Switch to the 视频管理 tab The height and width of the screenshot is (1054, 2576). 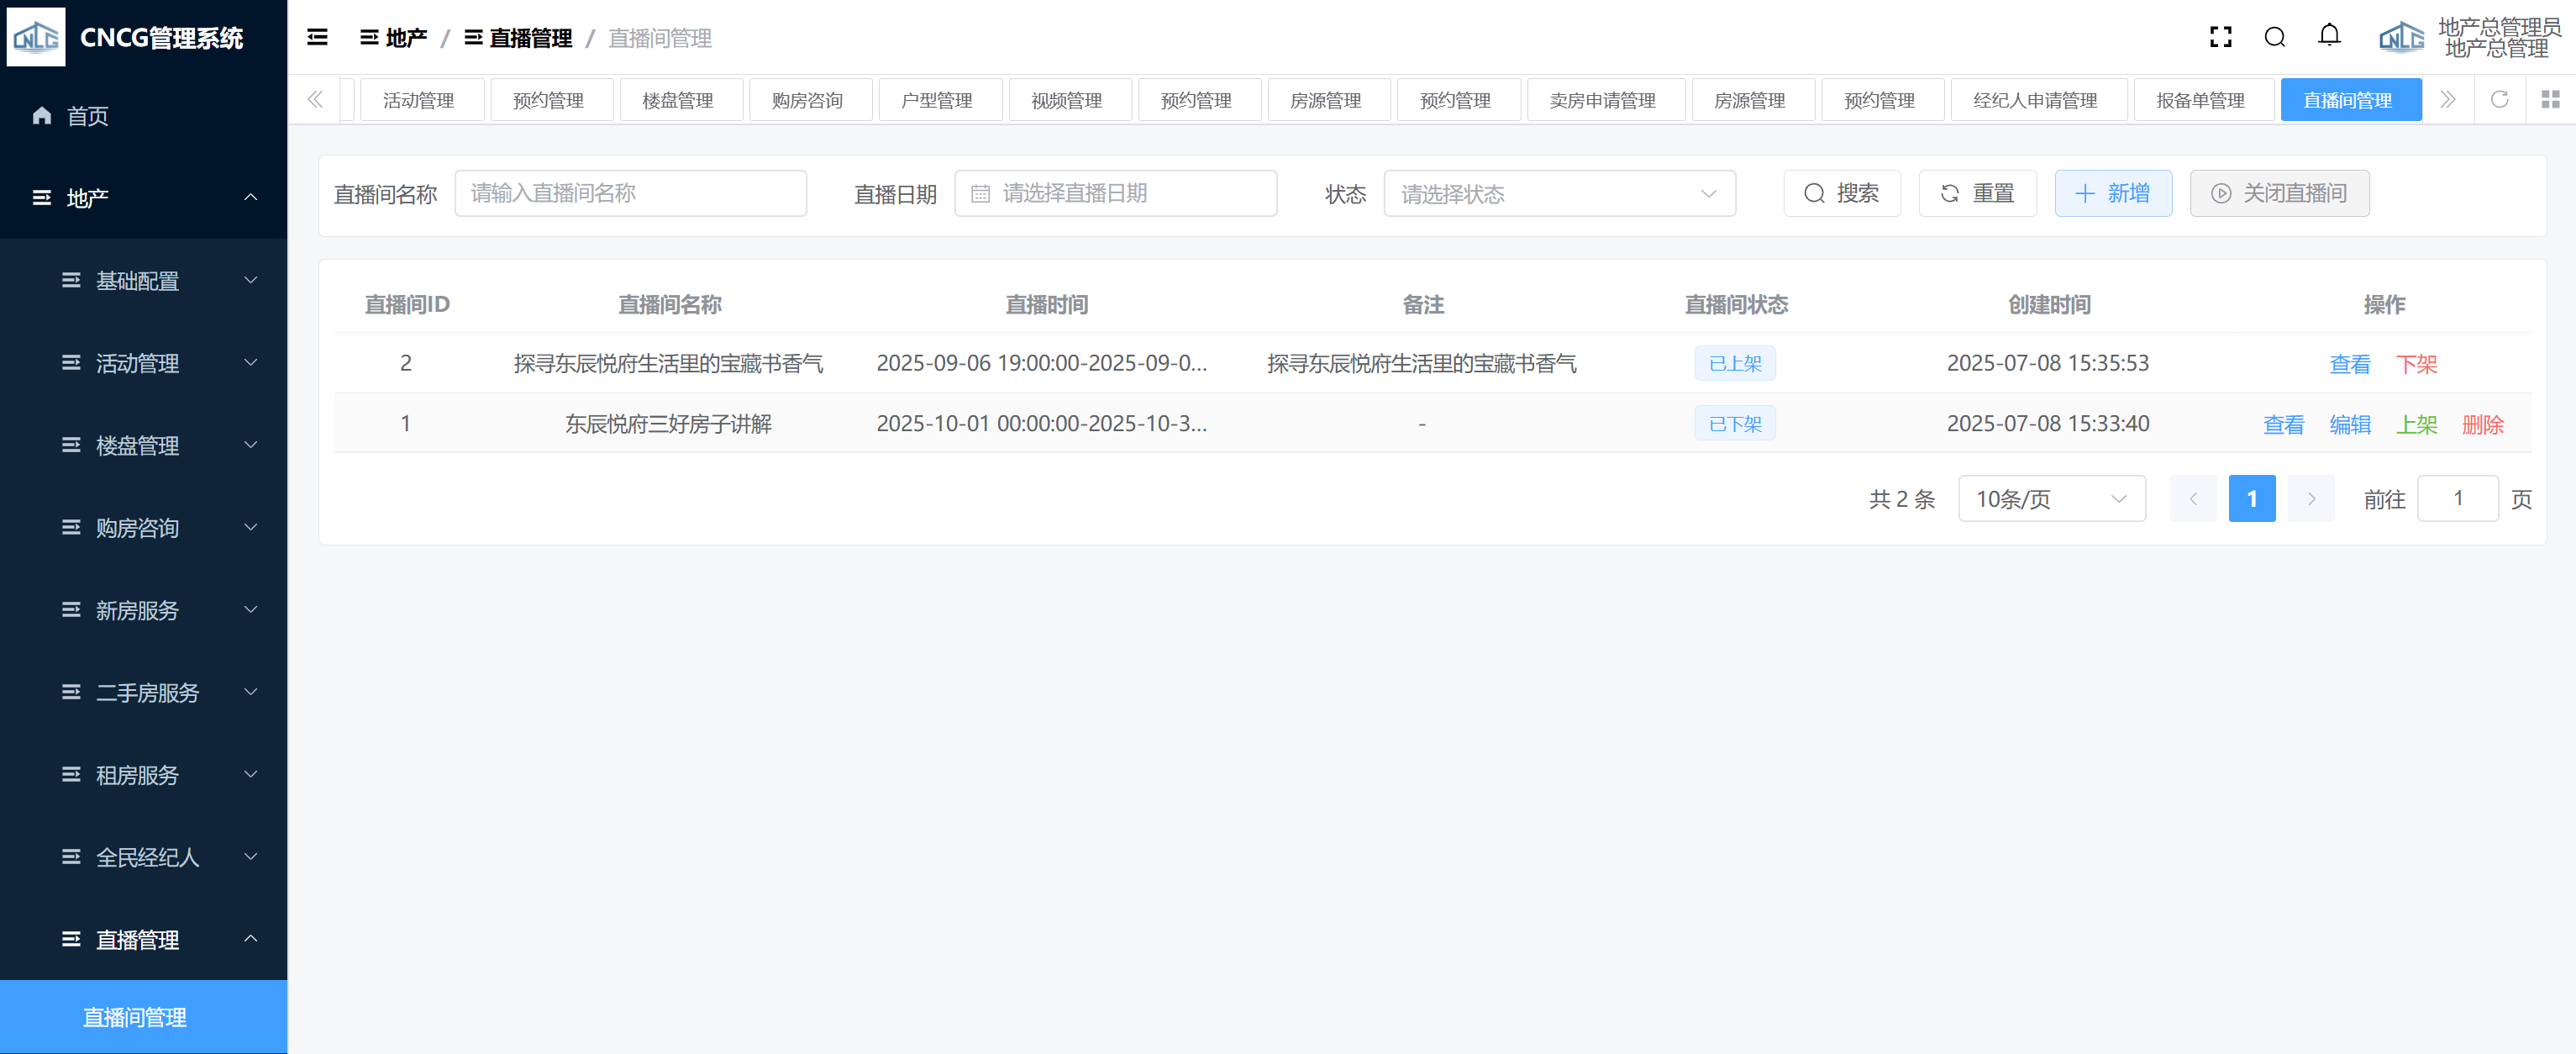1067,100
